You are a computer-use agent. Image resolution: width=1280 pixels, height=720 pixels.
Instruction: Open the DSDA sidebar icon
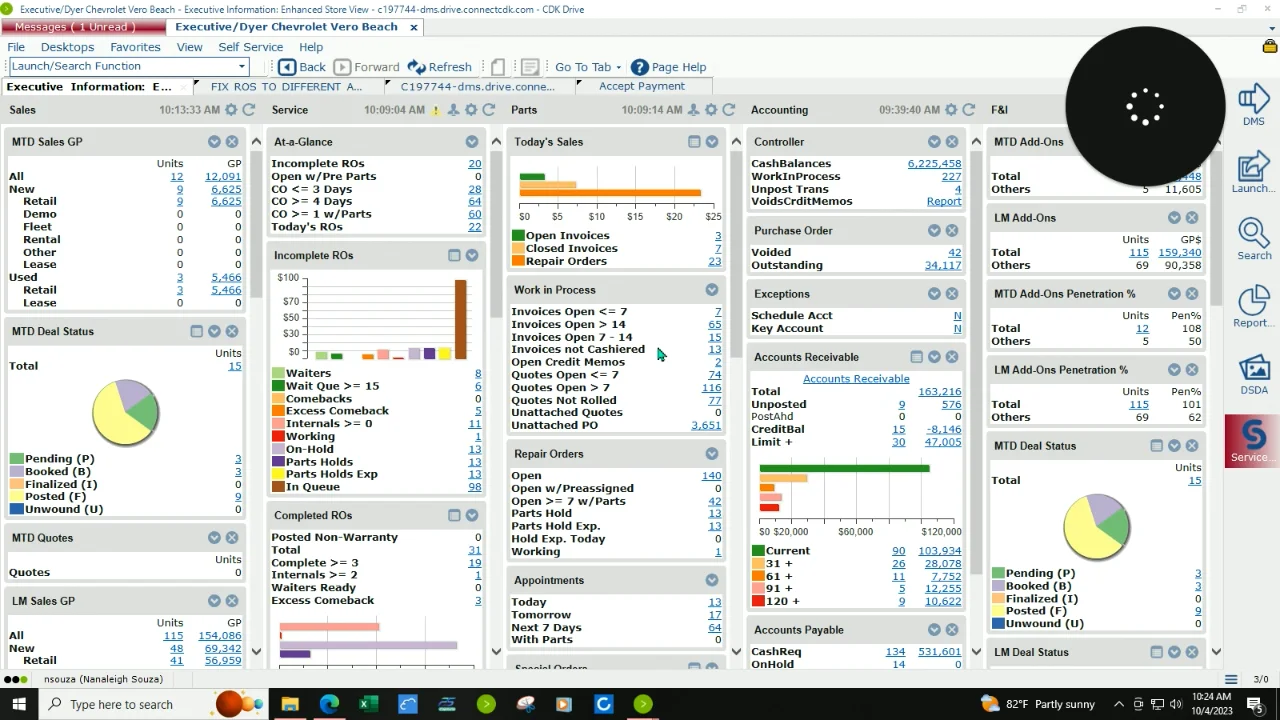[x=1253, y=374]
